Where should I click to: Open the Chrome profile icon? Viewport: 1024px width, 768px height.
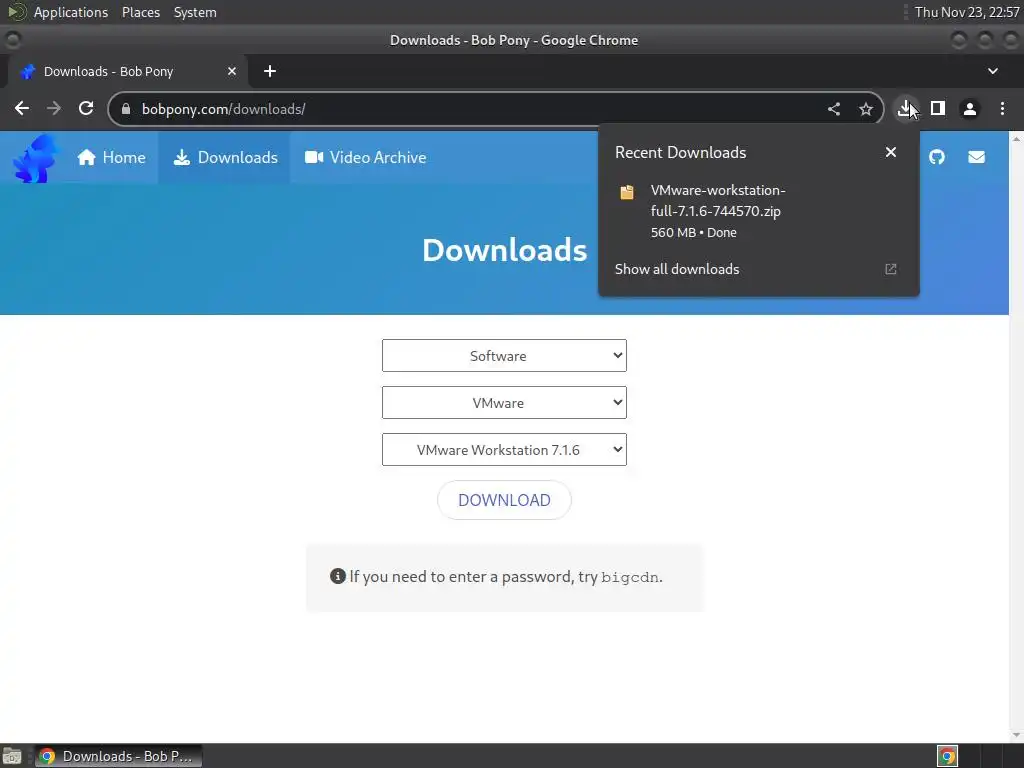click(970, 108)
